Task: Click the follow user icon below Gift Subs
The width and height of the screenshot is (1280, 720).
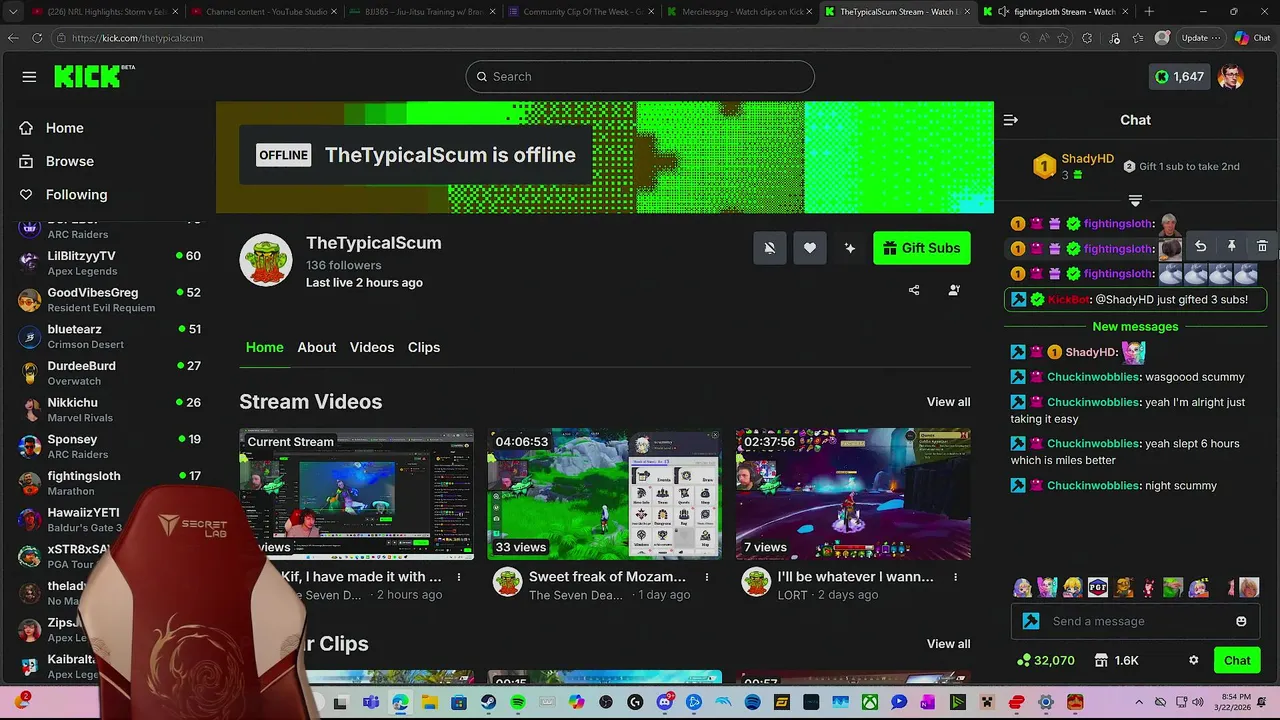Action: click(953, 290)
